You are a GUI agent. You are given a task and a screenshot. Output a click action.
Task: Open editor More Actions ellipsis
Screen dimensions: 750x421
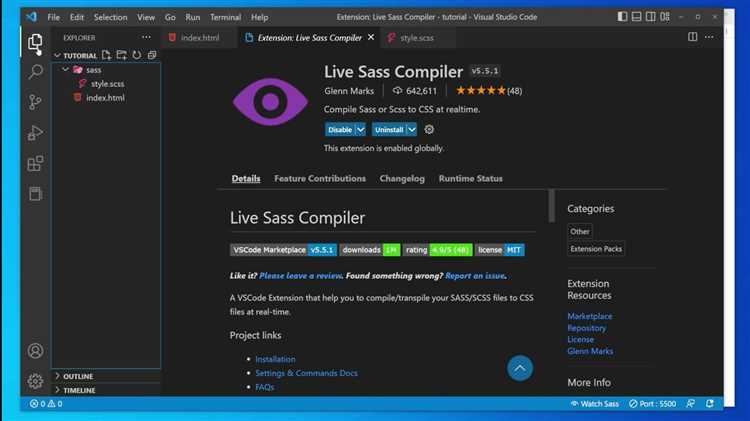[x=709, y=37]
